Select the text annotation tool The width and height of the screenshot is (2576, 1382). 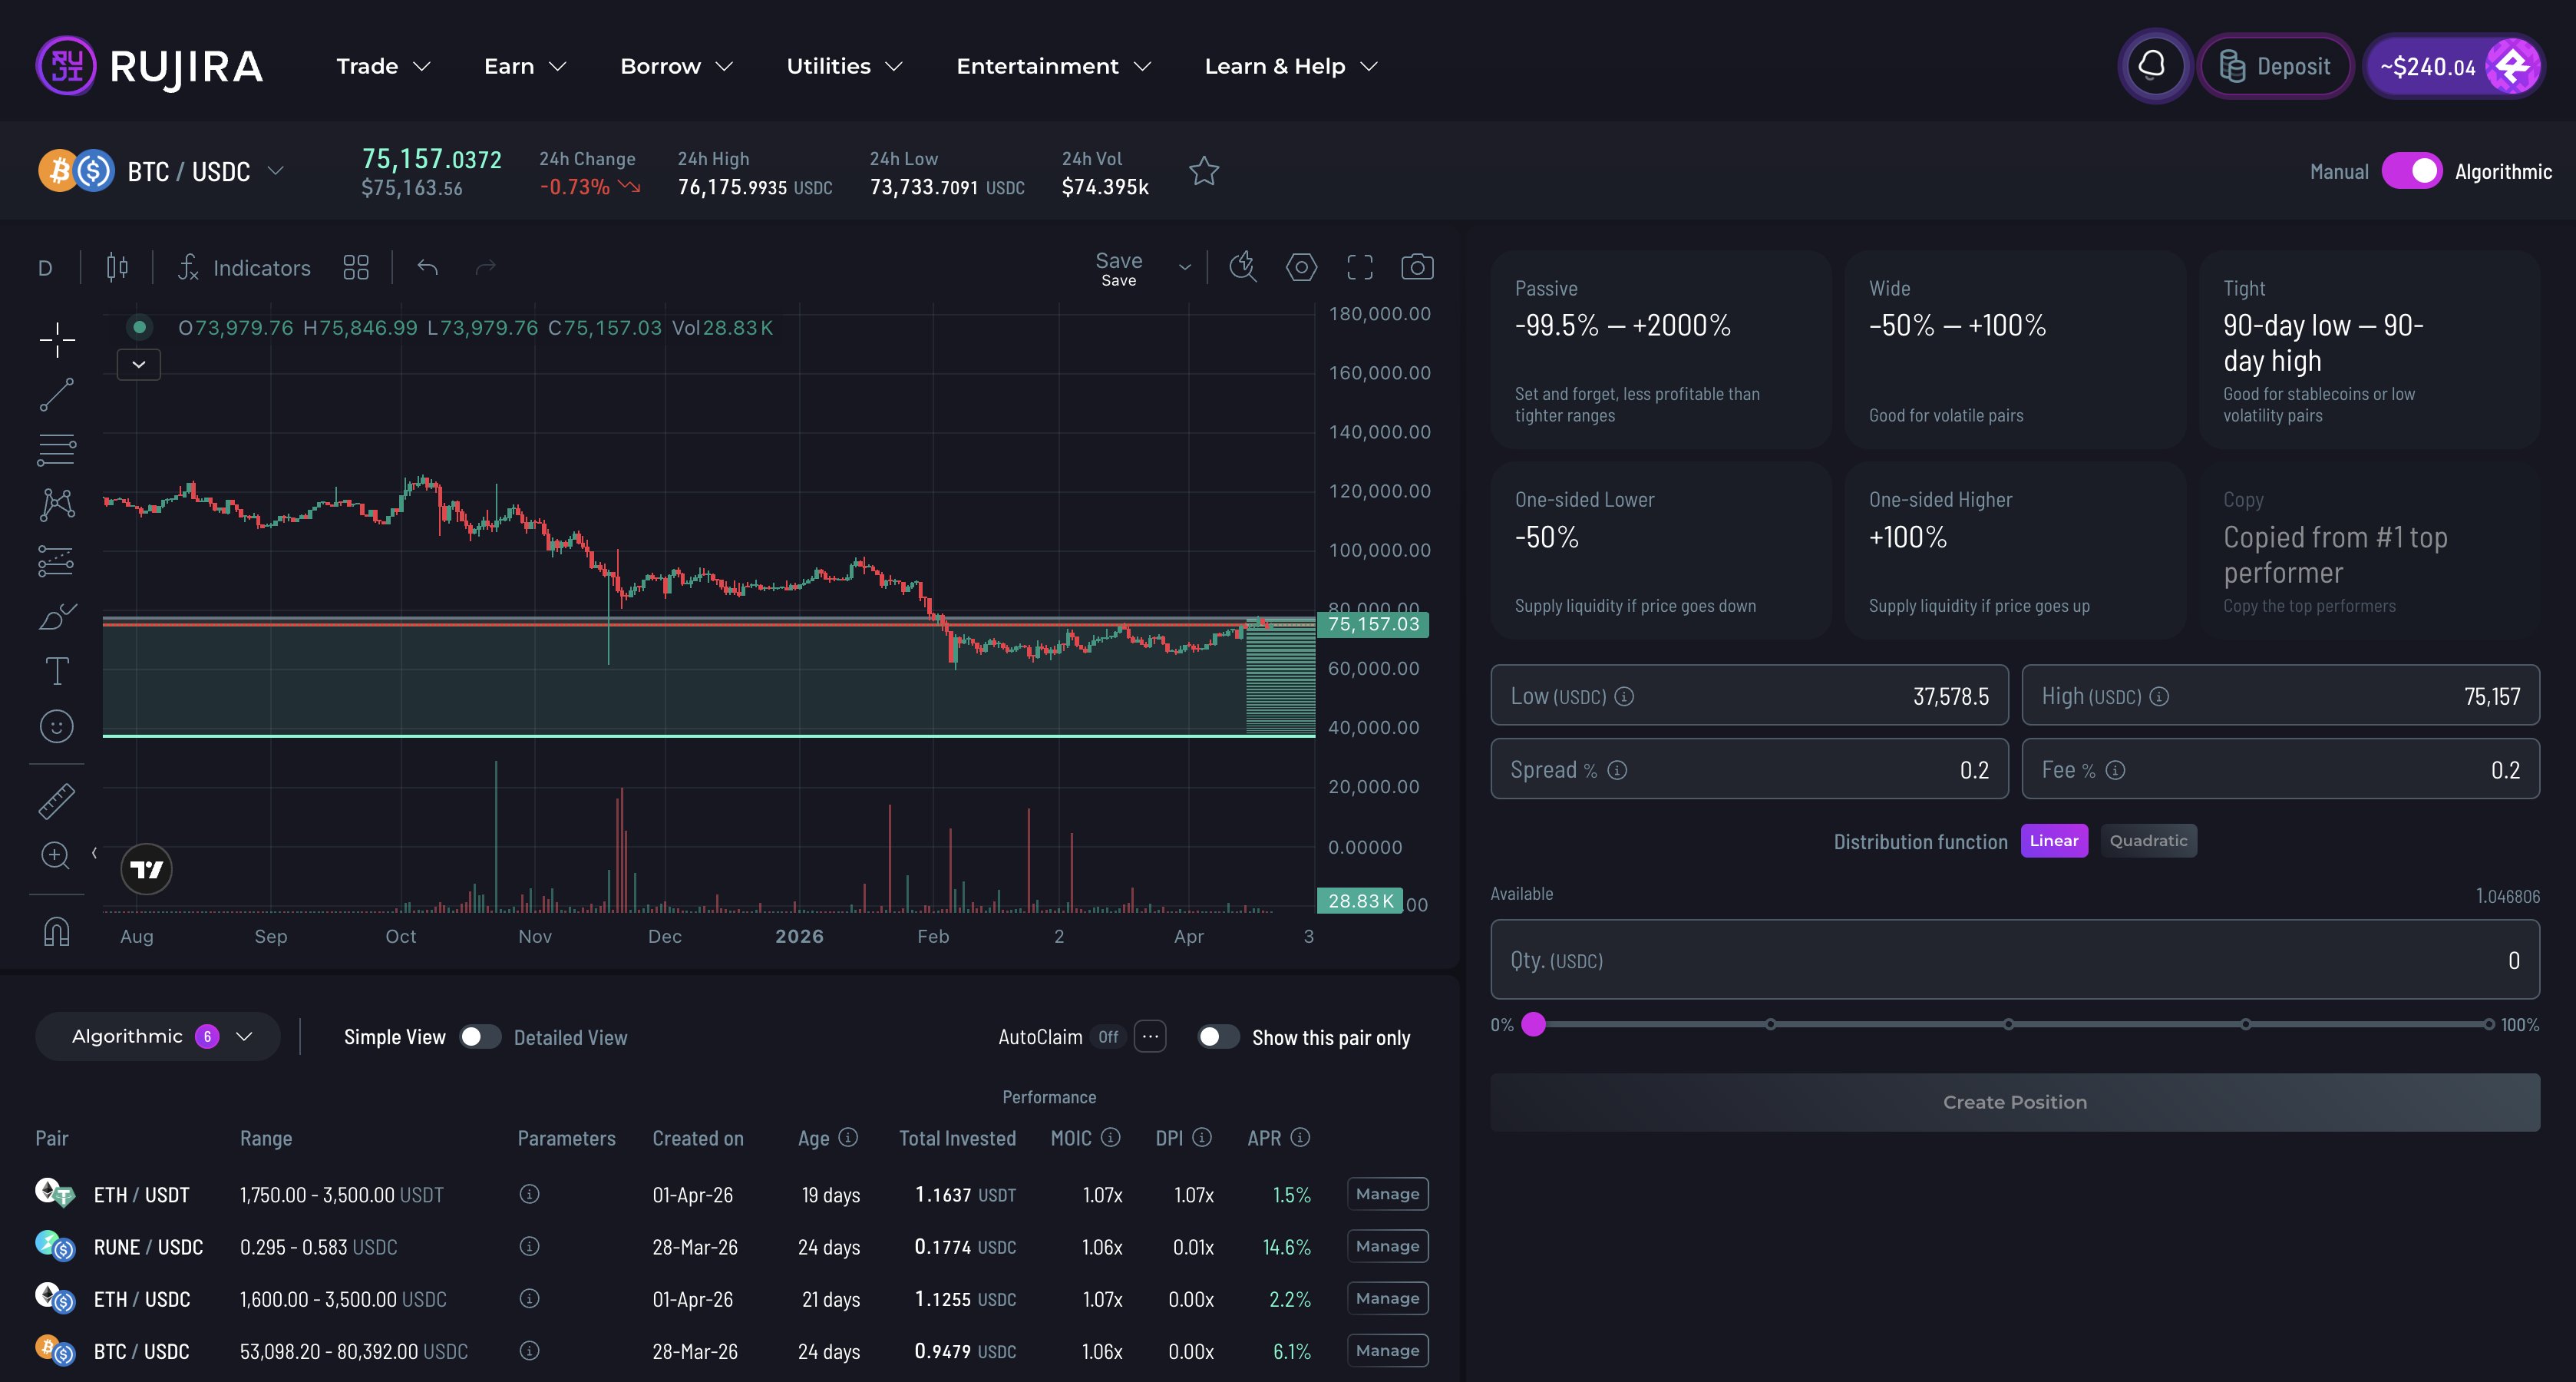[57, 671]
